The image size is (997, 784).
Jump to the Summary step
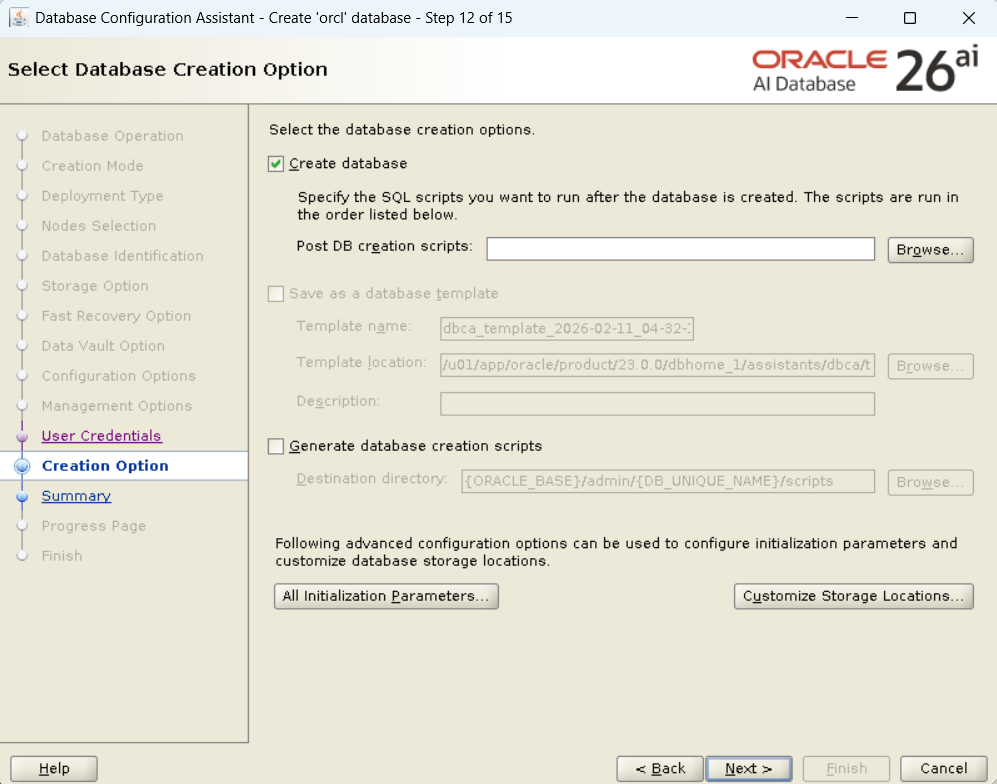tap(76, 496)
